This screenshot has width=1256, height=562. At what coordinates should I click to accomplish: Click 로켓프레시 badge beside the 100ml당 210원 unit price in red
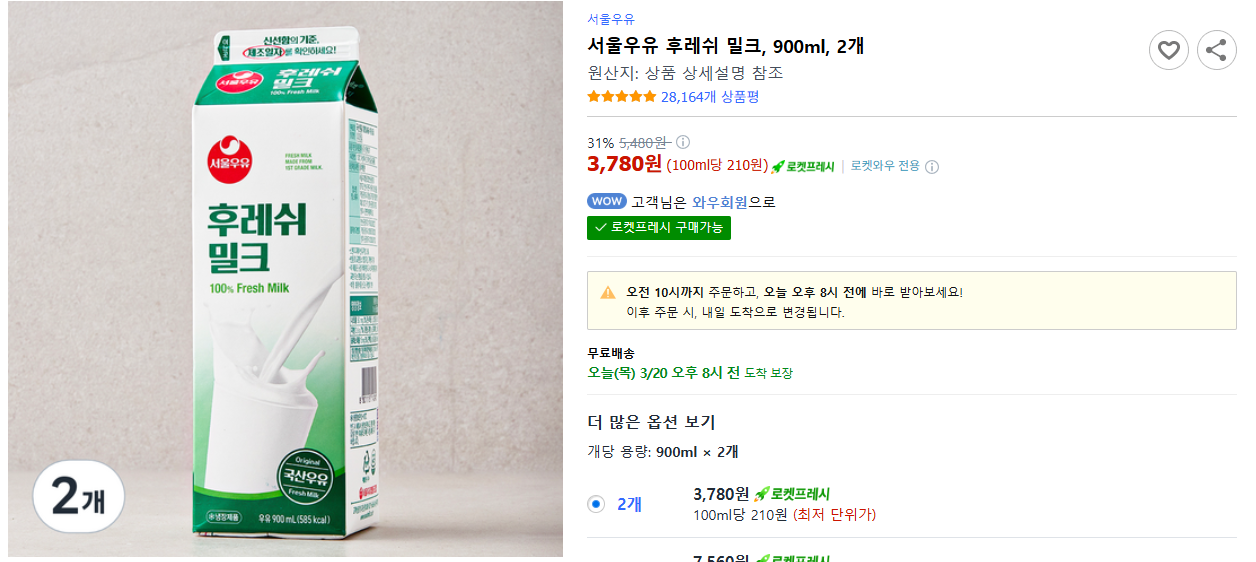[x=803, y=166]
